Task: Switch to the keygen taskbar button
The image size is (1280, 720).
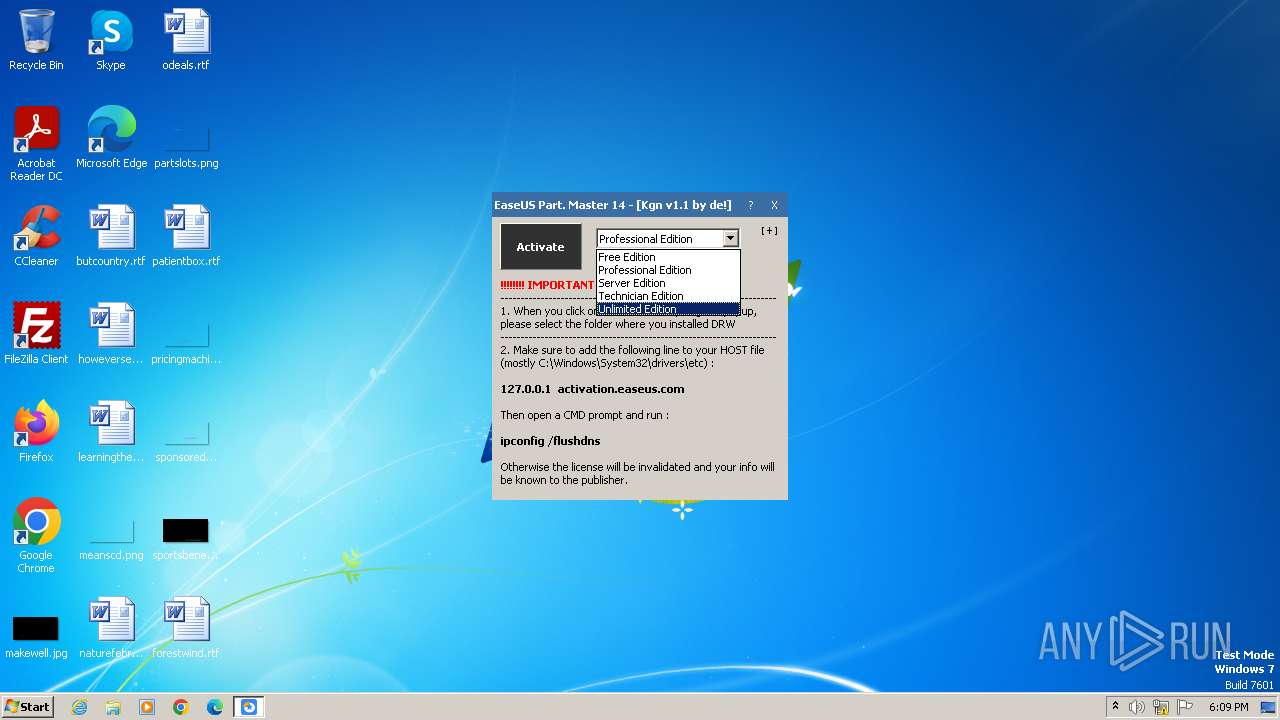Action: [249, 707]
